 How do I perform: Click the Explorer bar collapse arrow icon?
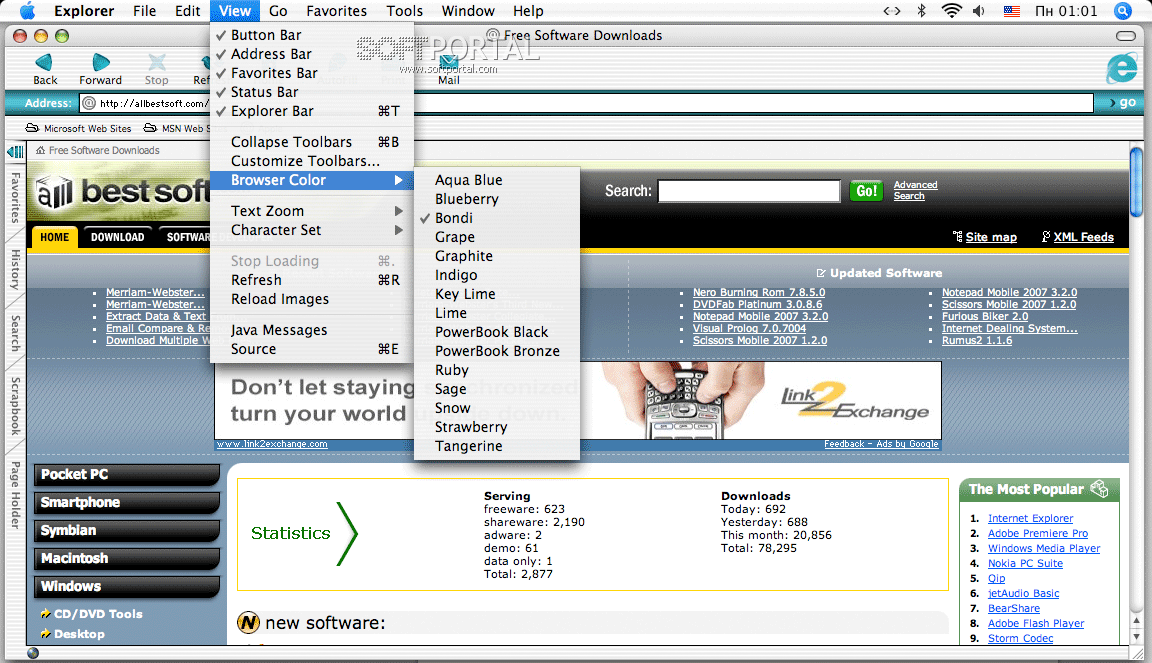click(x=15, y=152)
